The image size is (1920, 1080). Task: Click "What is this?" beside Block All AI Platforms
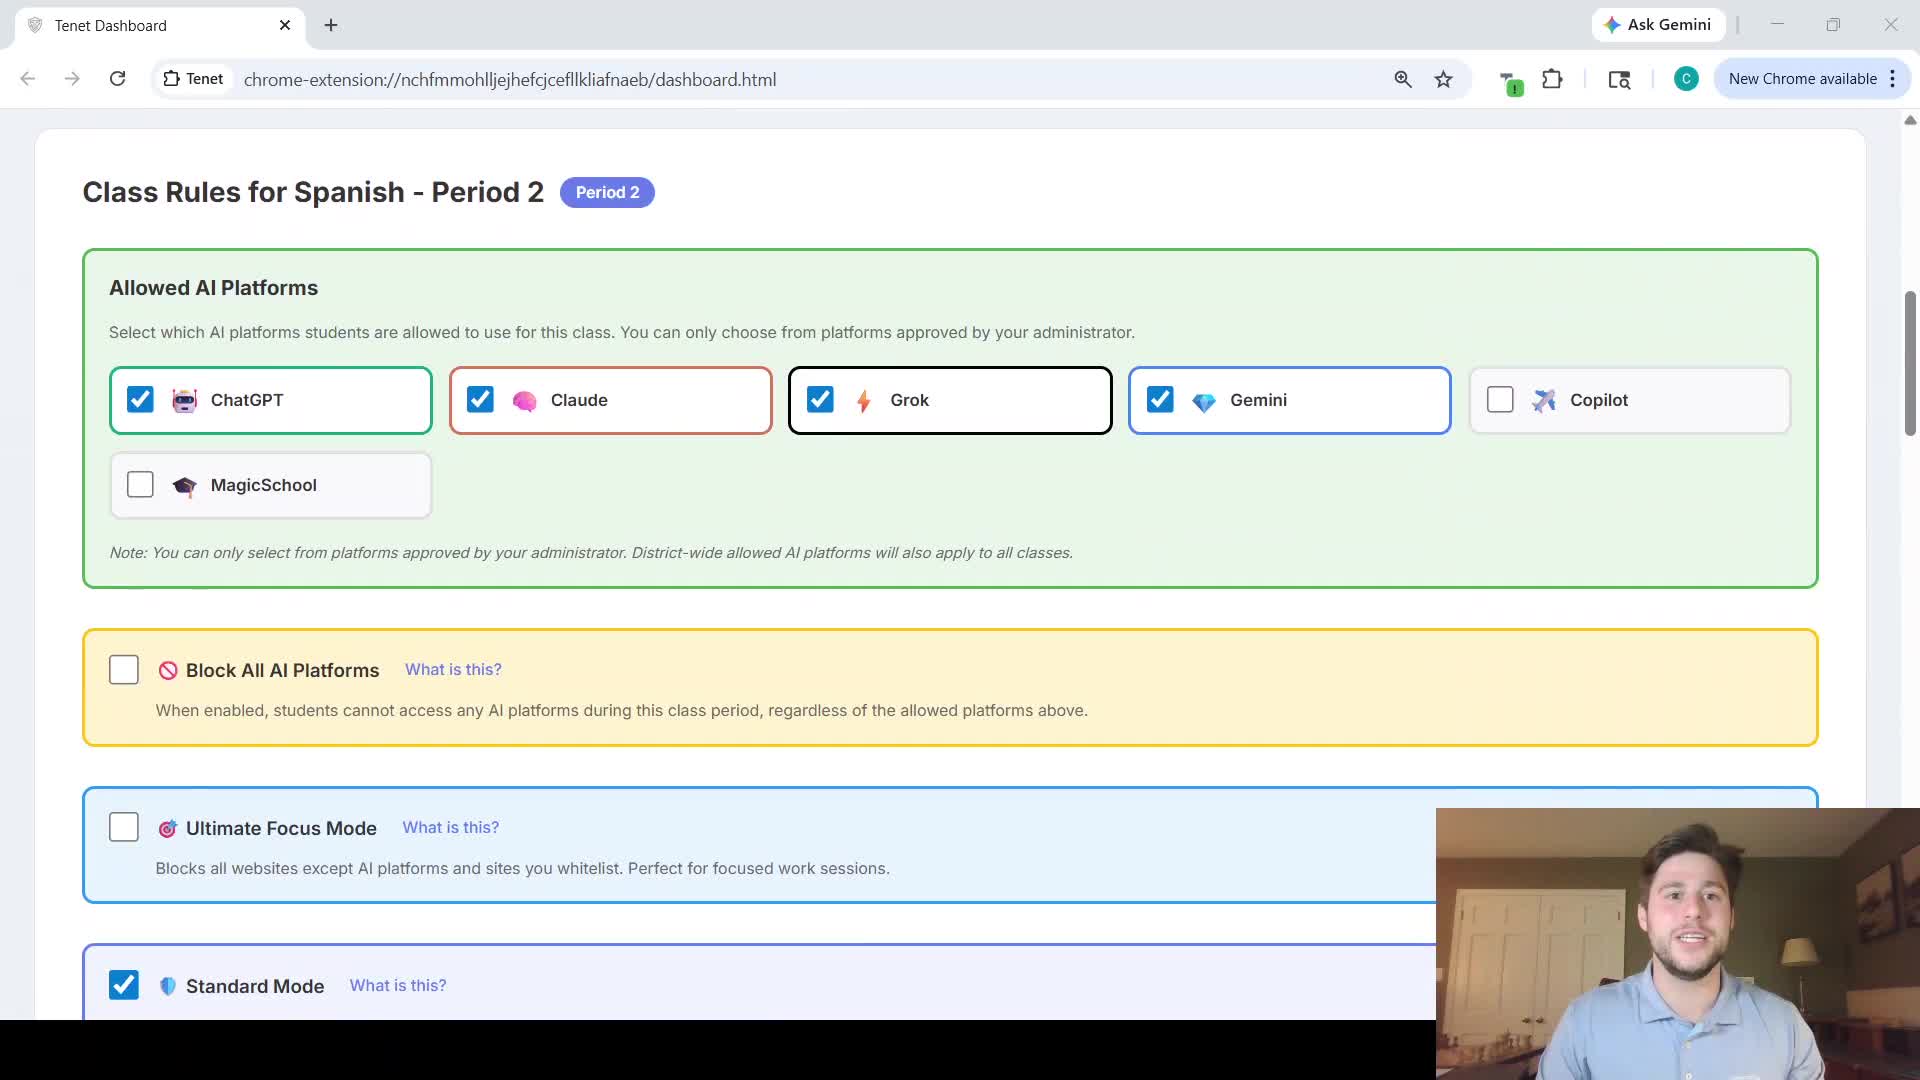453,670
